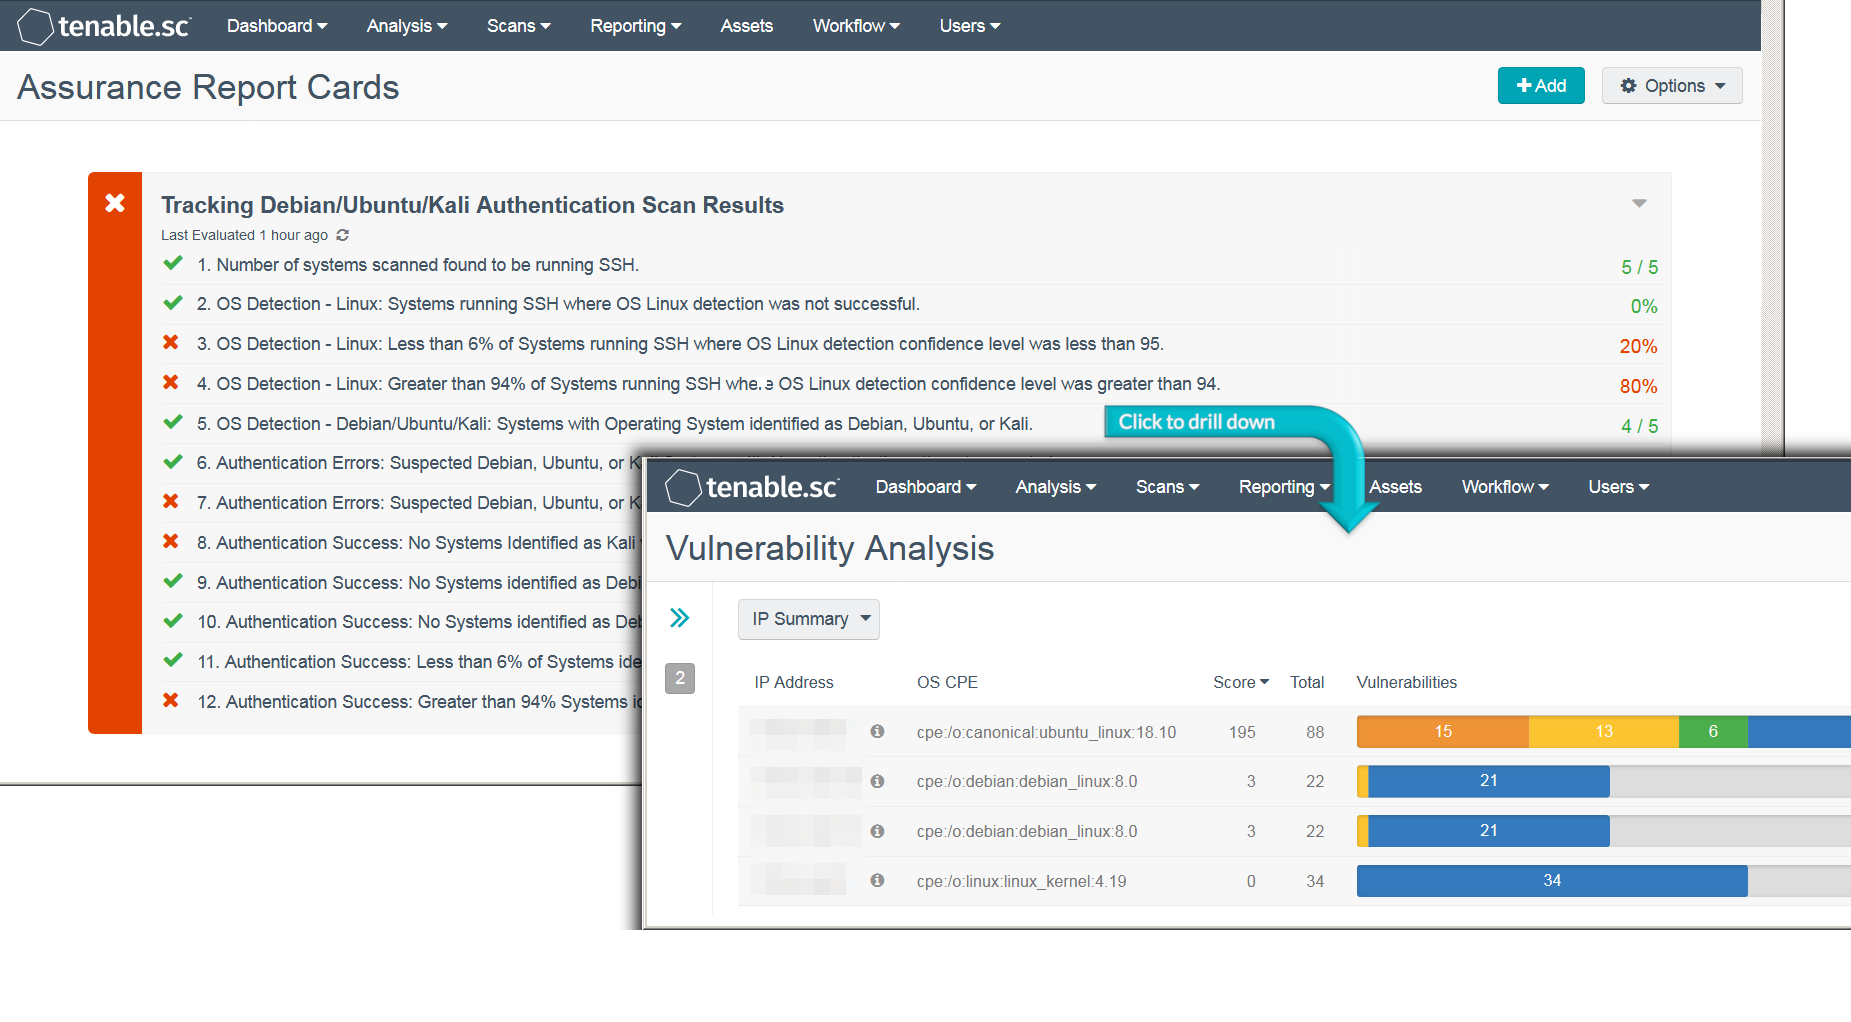Click the red X icon for policy 12
The height and width of the screenshot is (1022, 1851).
pyautogui.click(x=171, y=700)
